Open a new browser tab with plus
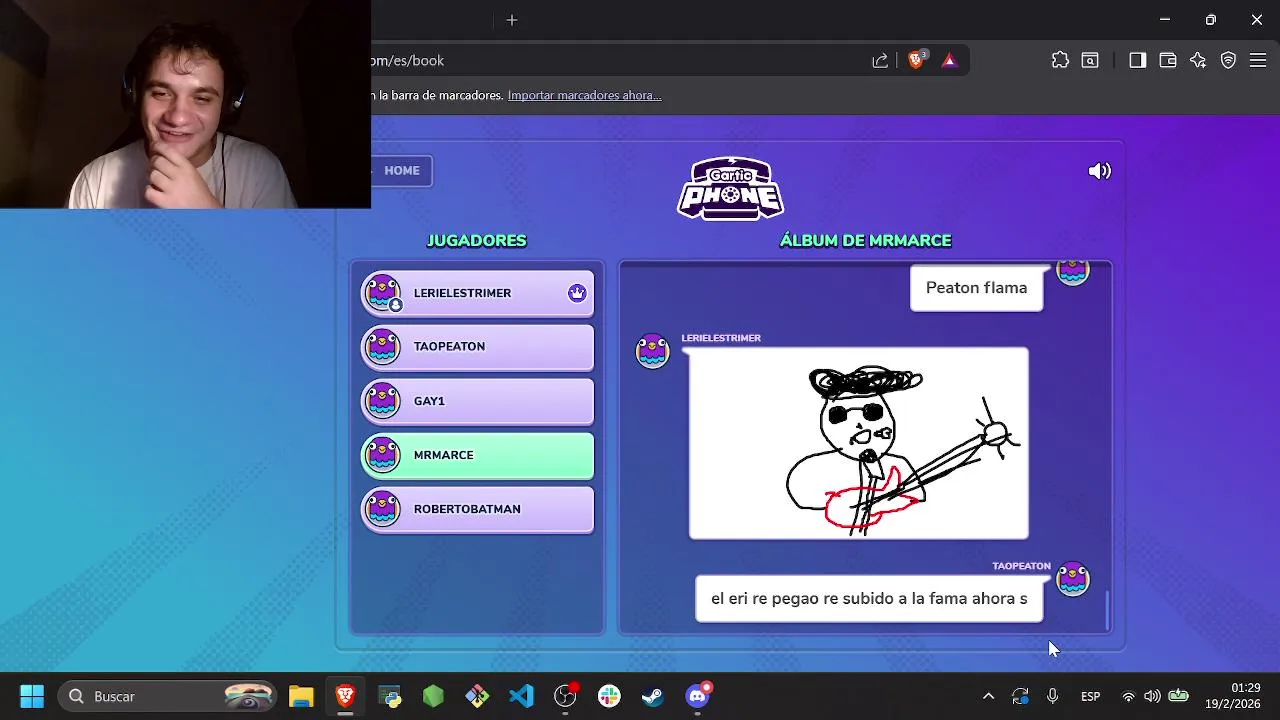The width and height of the screenshot is (1280, 720). [511, 20]
